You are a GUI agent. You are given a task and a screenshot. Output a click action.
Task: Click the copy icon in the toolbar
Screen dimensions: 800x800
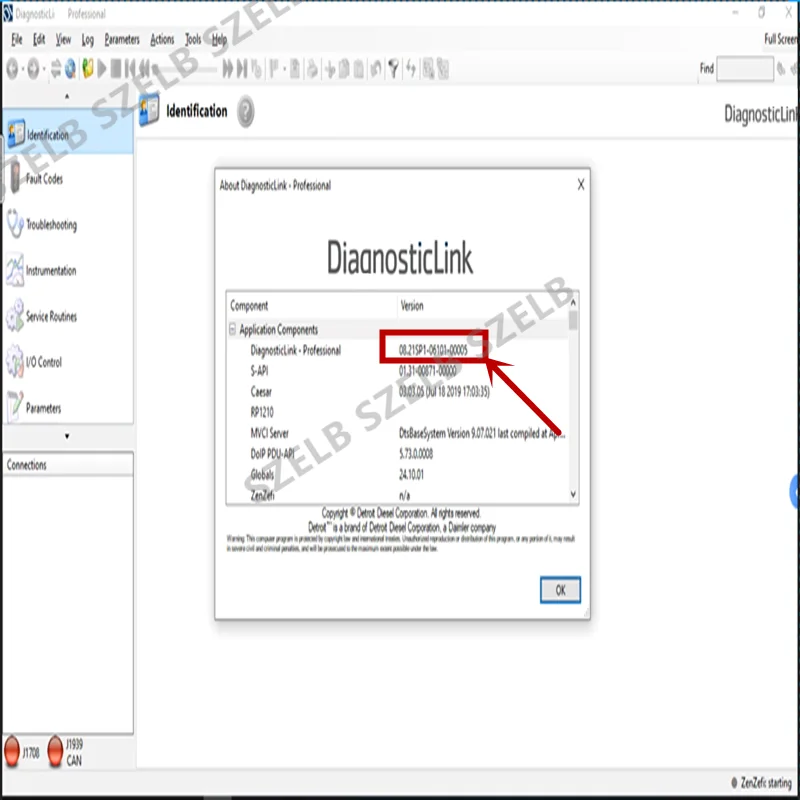[344, 68]
